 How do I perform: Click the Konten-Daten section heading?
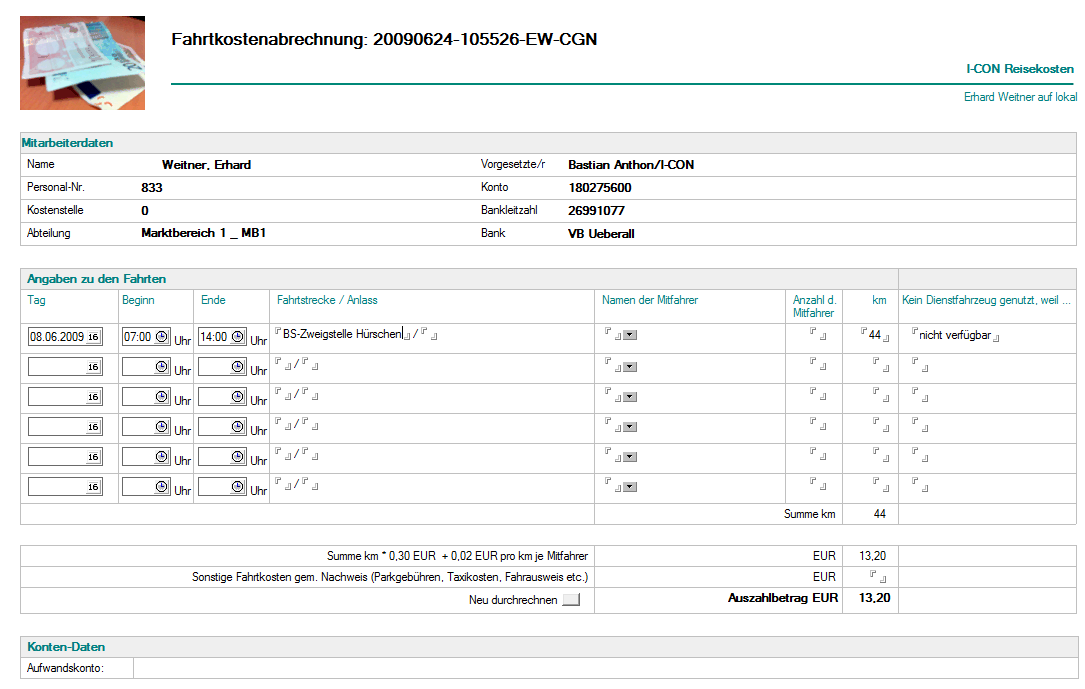click(66, 647)
